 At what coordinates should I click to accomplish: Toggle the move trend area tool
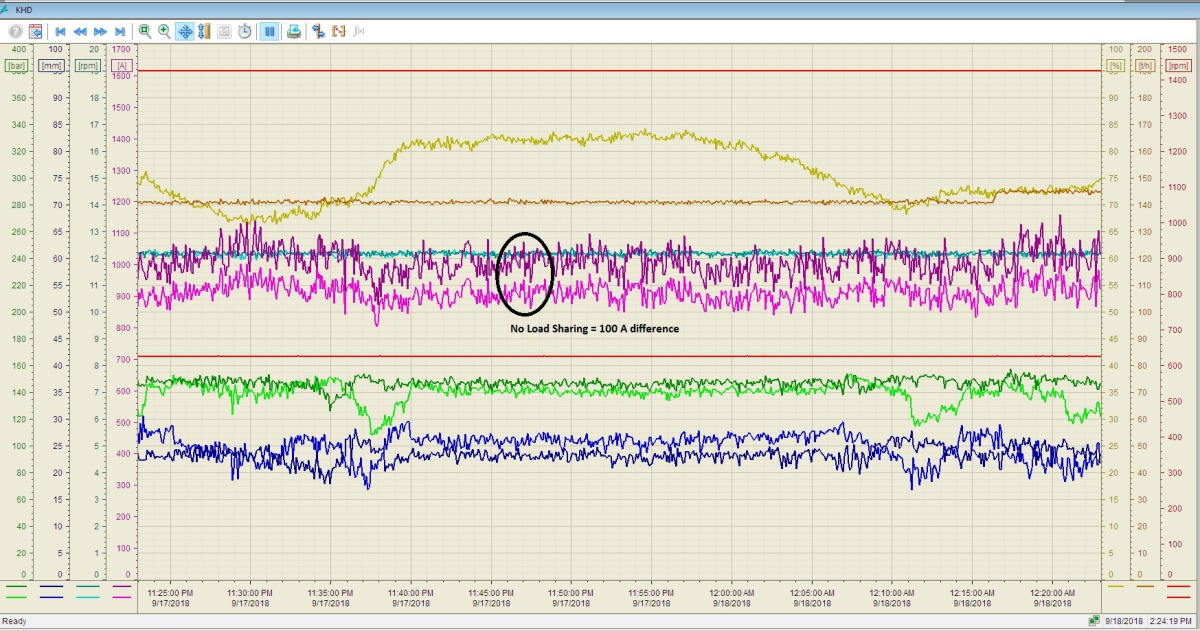tap(185, 31)
